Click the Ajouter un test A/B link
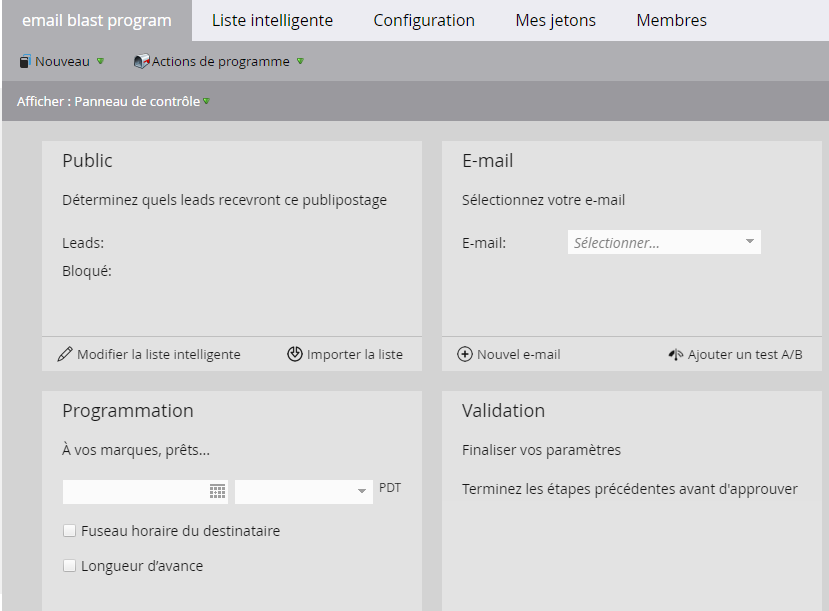 [x=745, y=354]
